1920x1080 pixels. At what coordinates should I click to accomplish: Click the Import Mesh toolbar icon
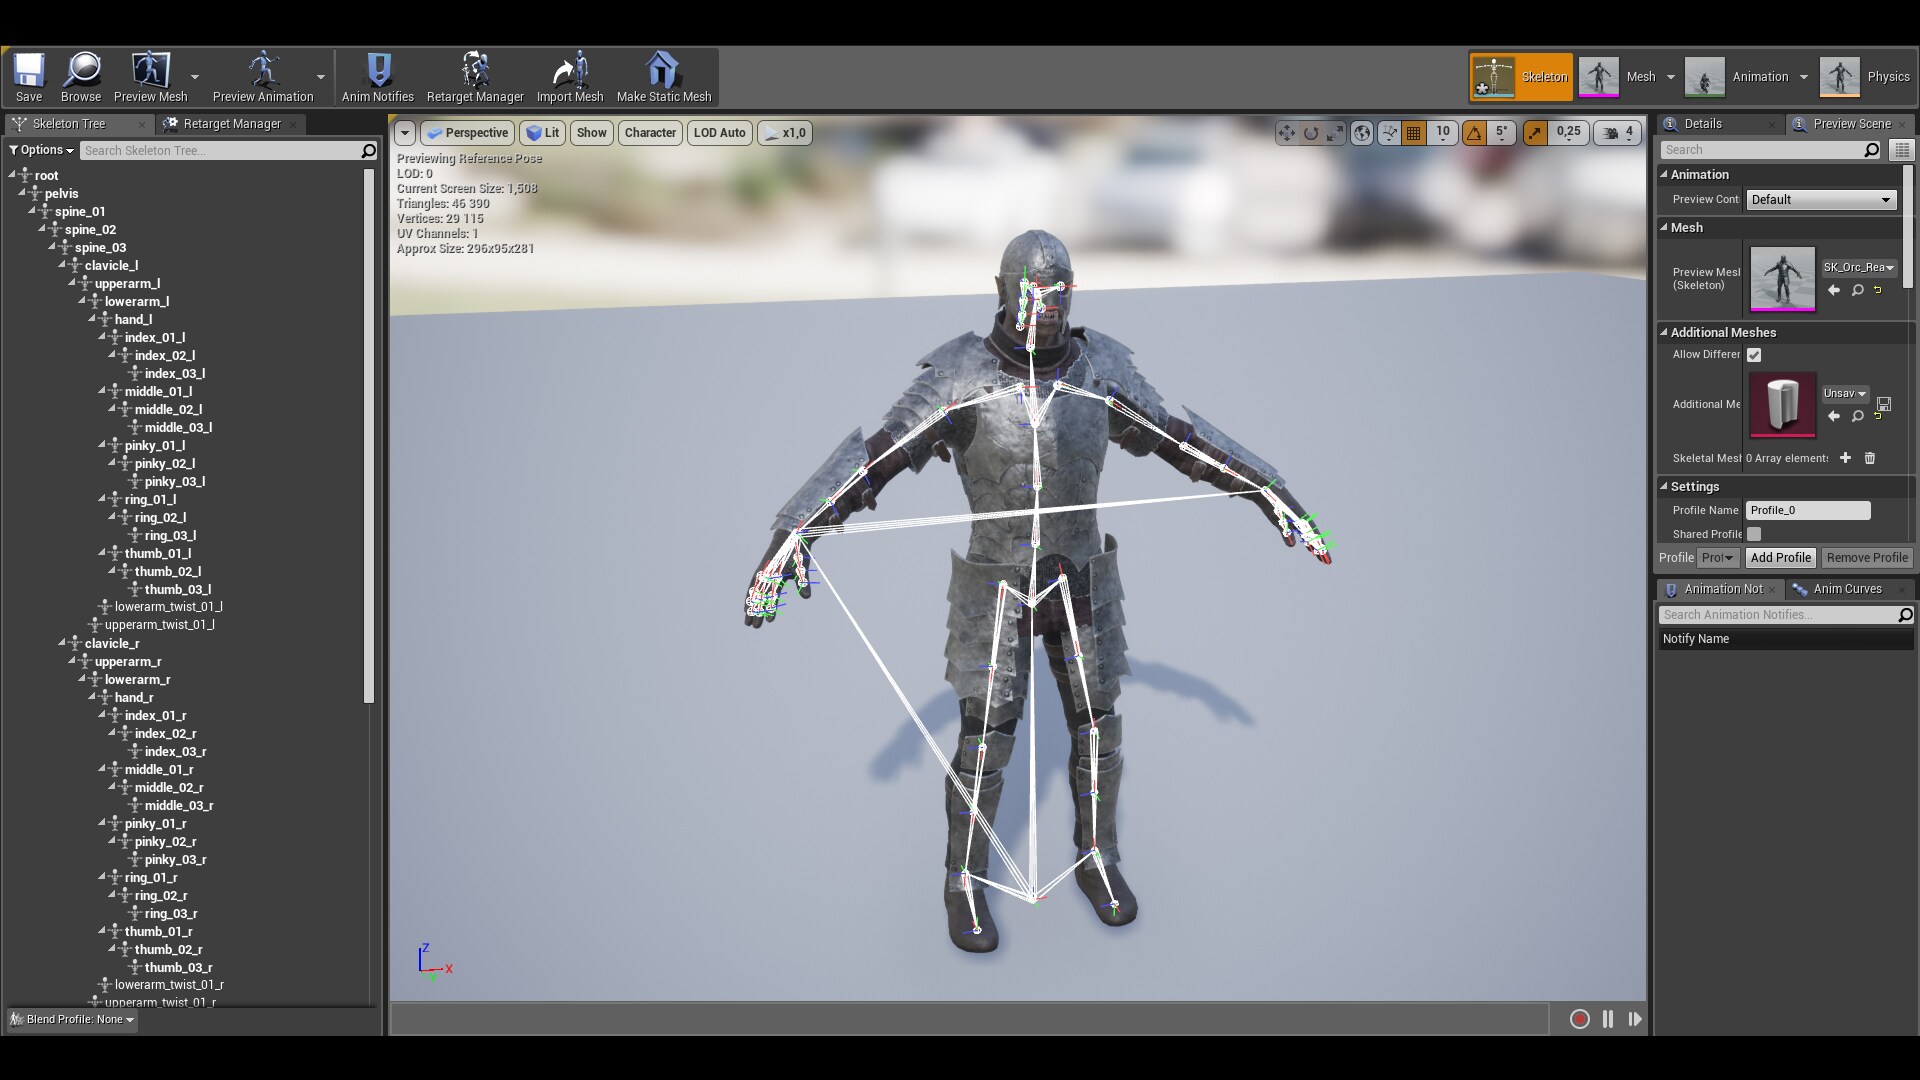coord(568,76)
